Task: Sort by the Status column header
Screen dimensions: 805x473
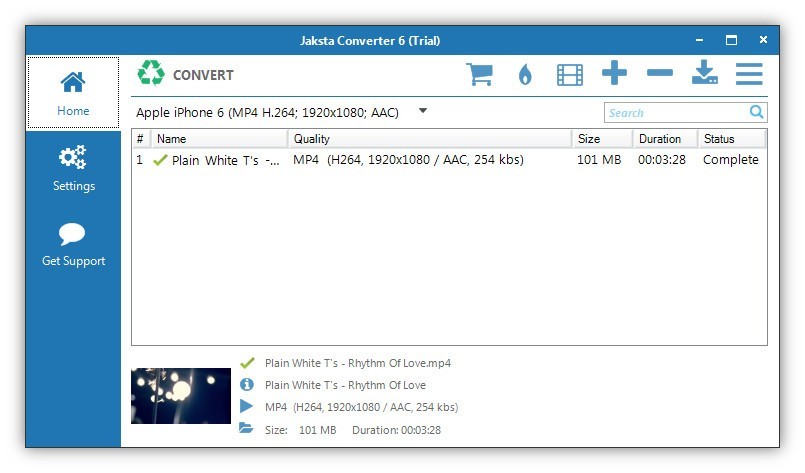Action: [x=732, y=139]
